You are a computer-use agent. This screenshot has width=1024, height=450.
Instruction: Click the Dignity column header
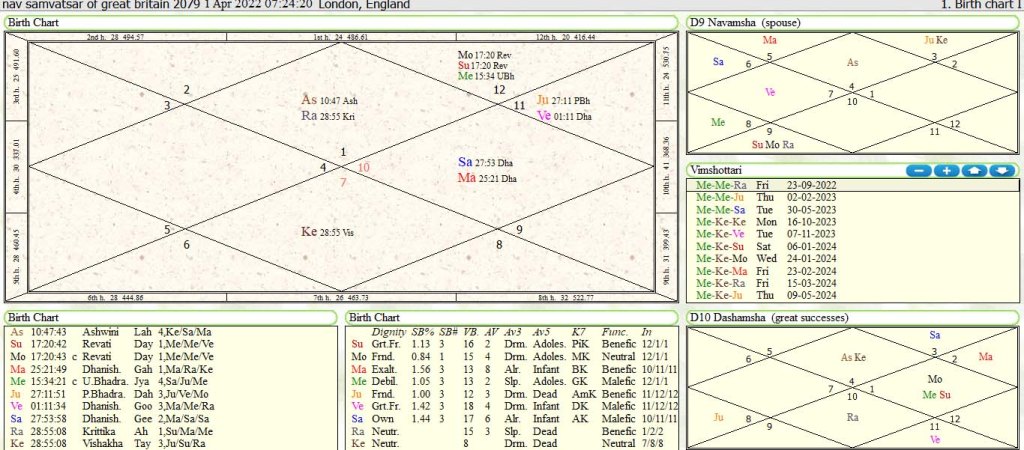click(x=388, y=331)
